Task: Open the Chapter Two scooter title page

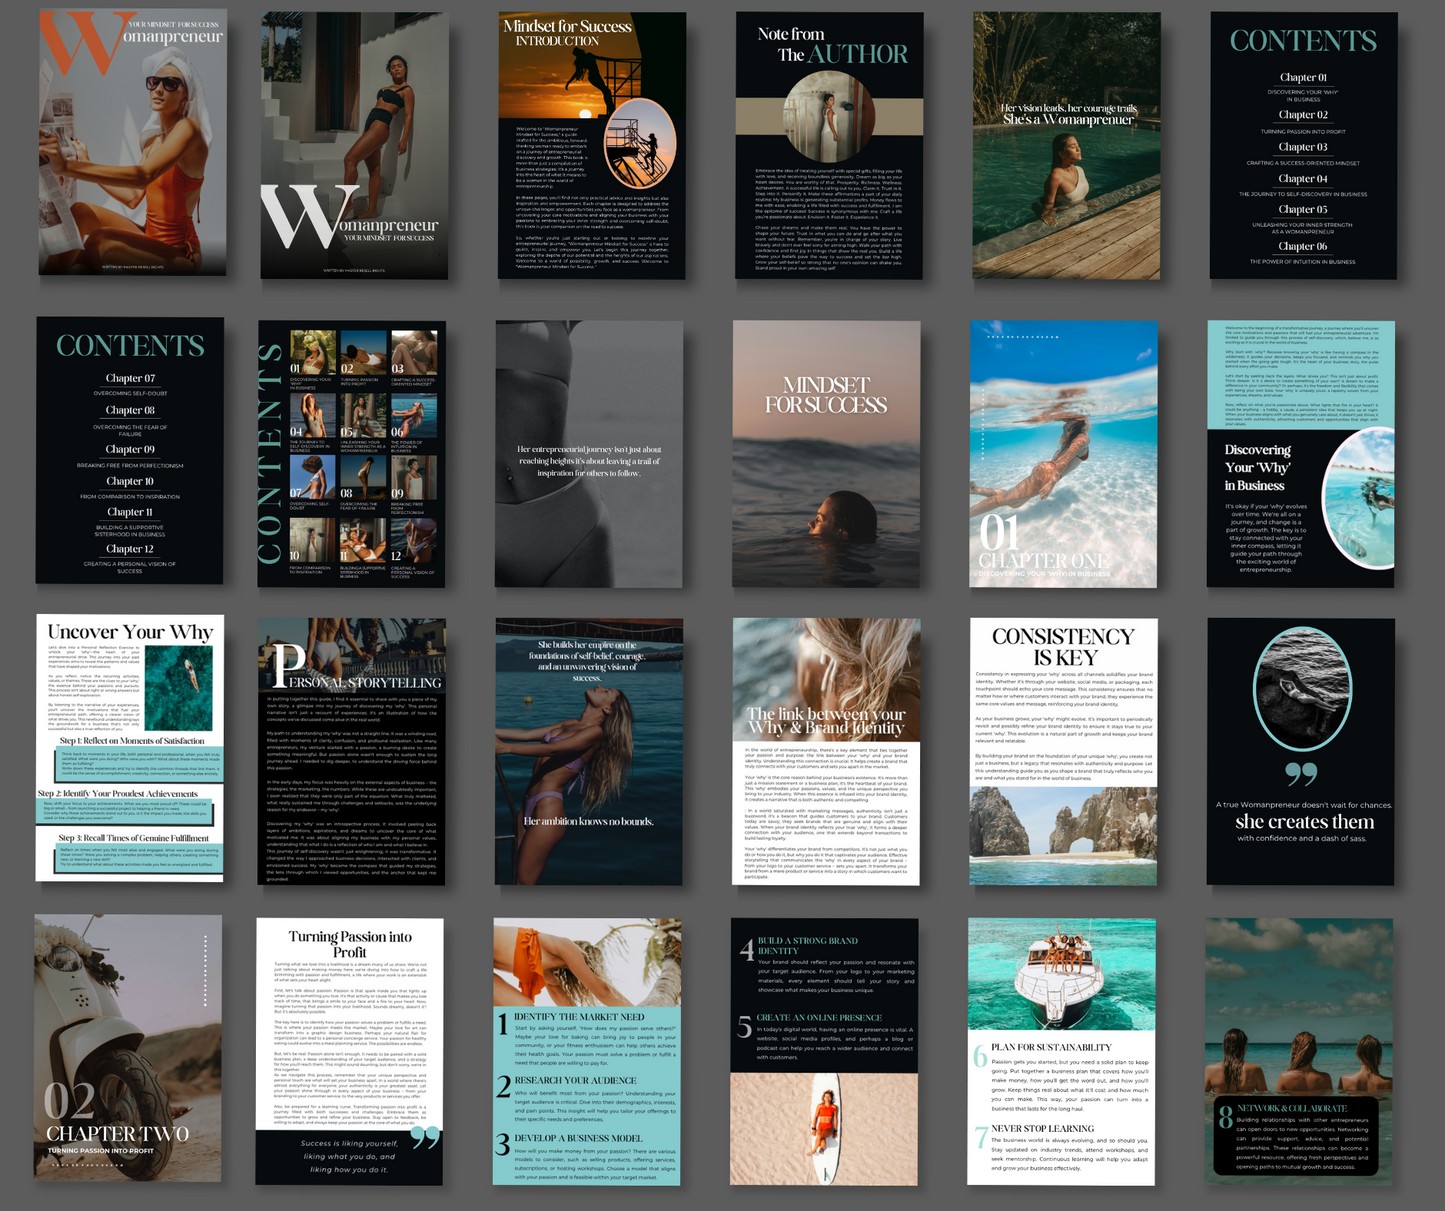Action: 128,1048
